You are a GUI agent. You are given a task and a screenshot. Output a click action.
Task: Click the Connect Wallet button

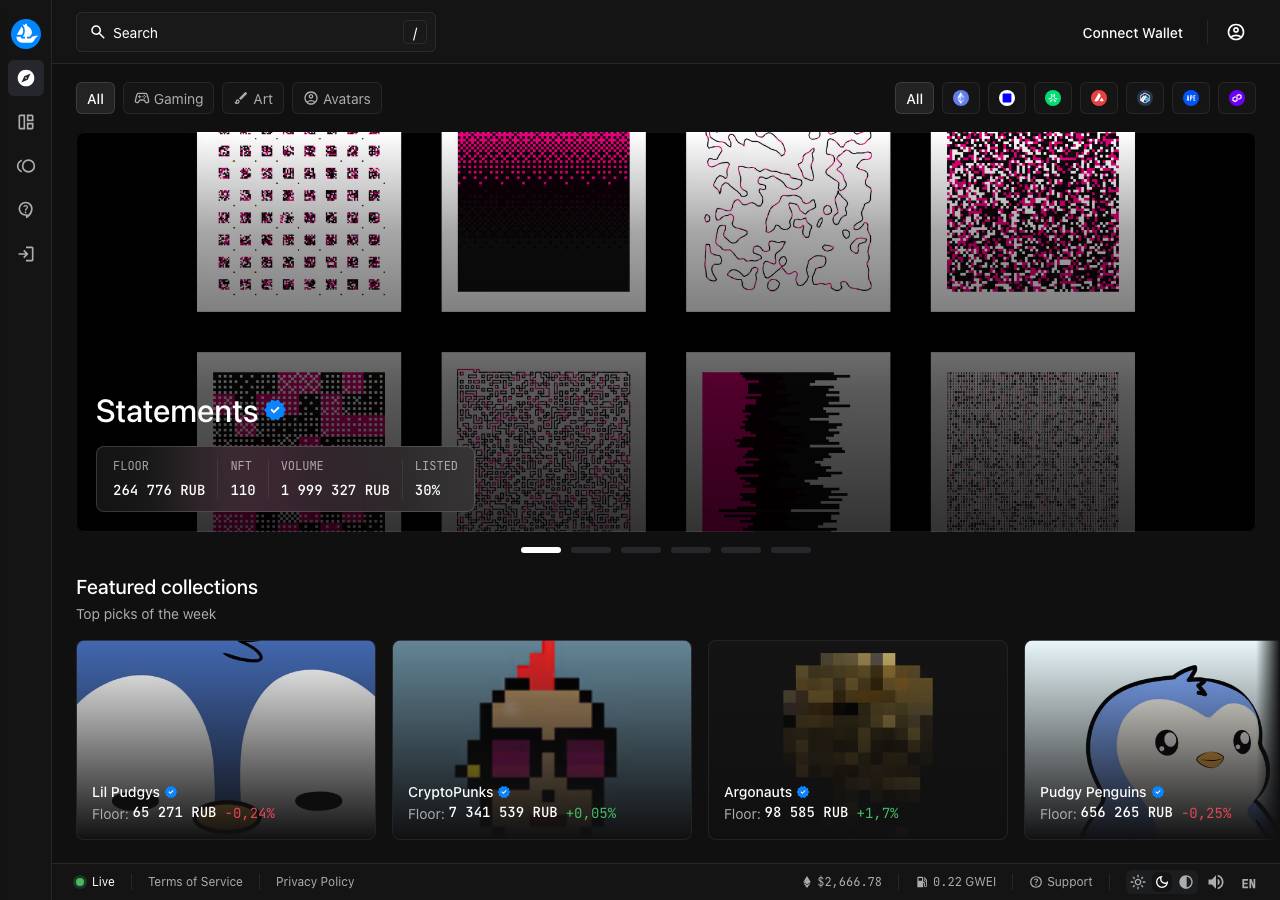coord(1132,32)
